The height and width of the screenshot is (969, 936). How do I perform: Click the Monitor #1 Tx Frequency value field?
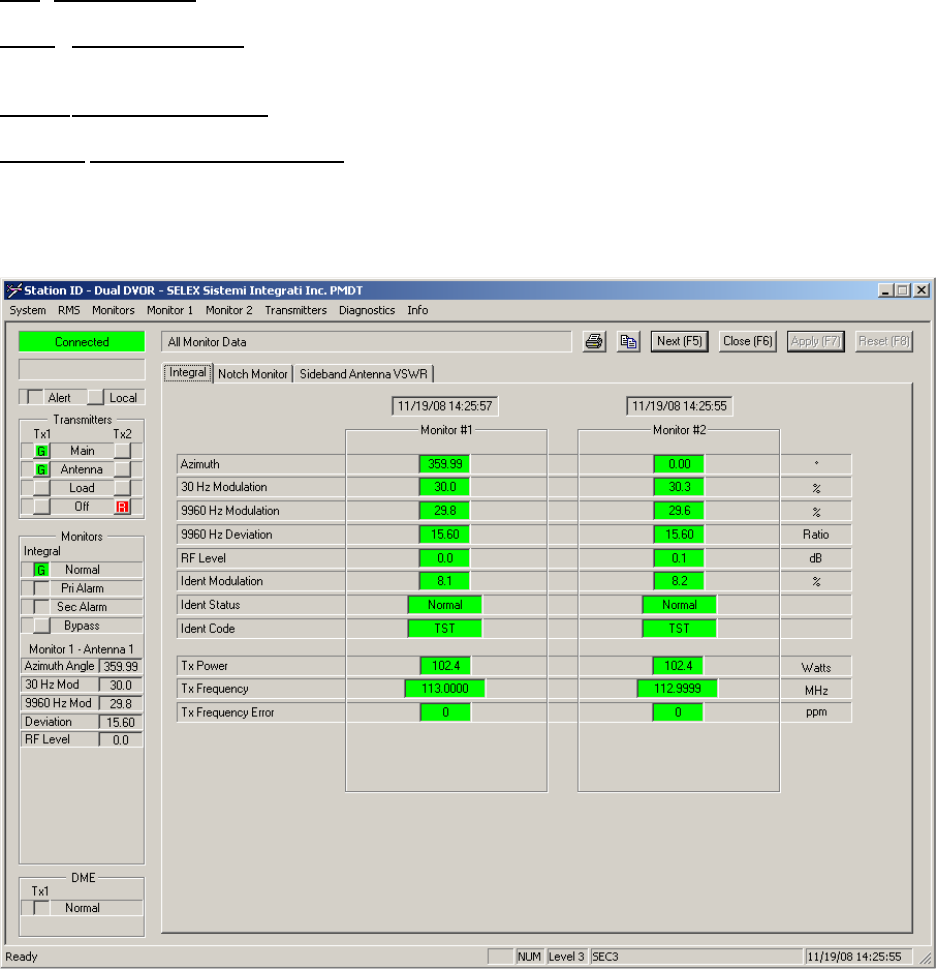(445, 688)
